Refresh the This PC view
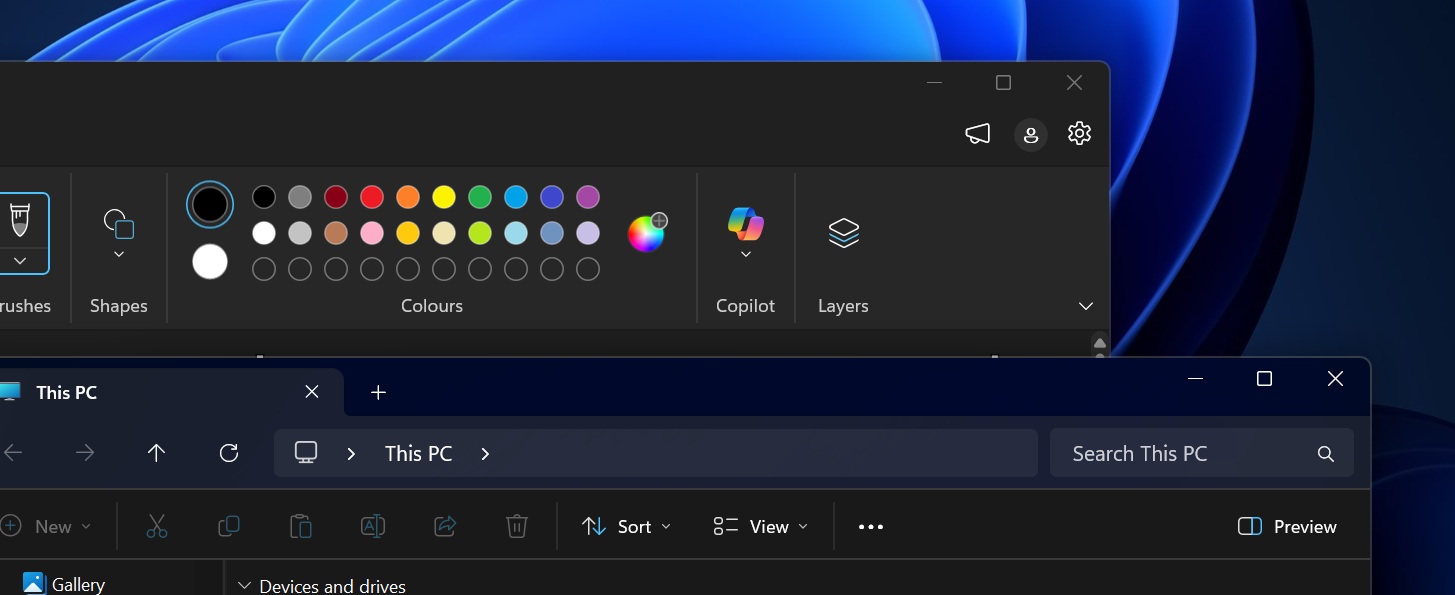 click(x=229, y=453)
